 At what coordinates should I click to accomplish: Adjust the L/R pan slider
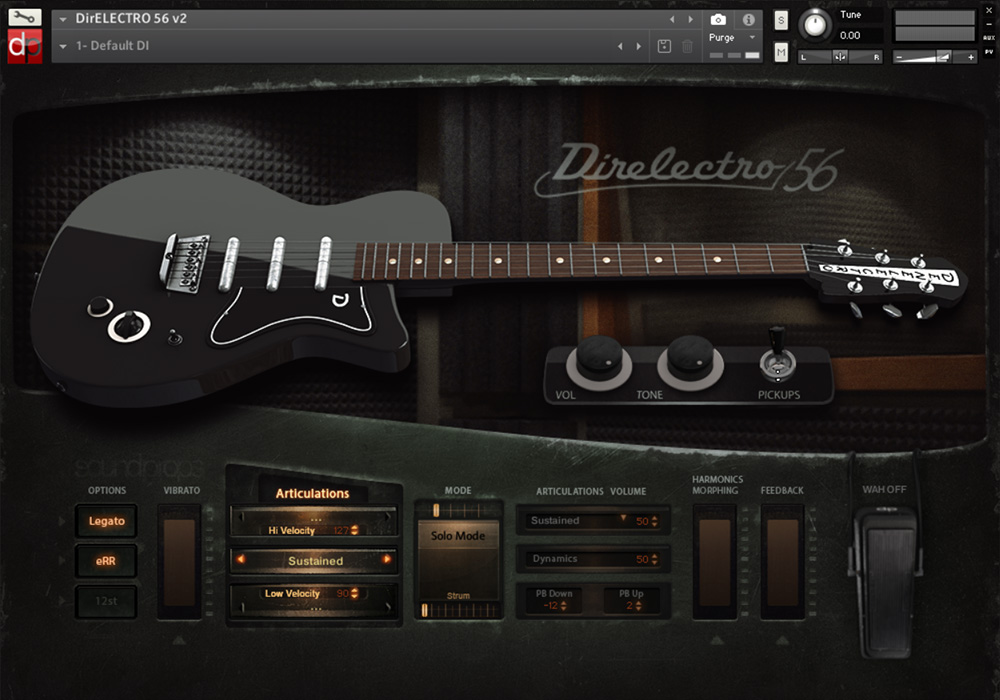pos(840,57)
